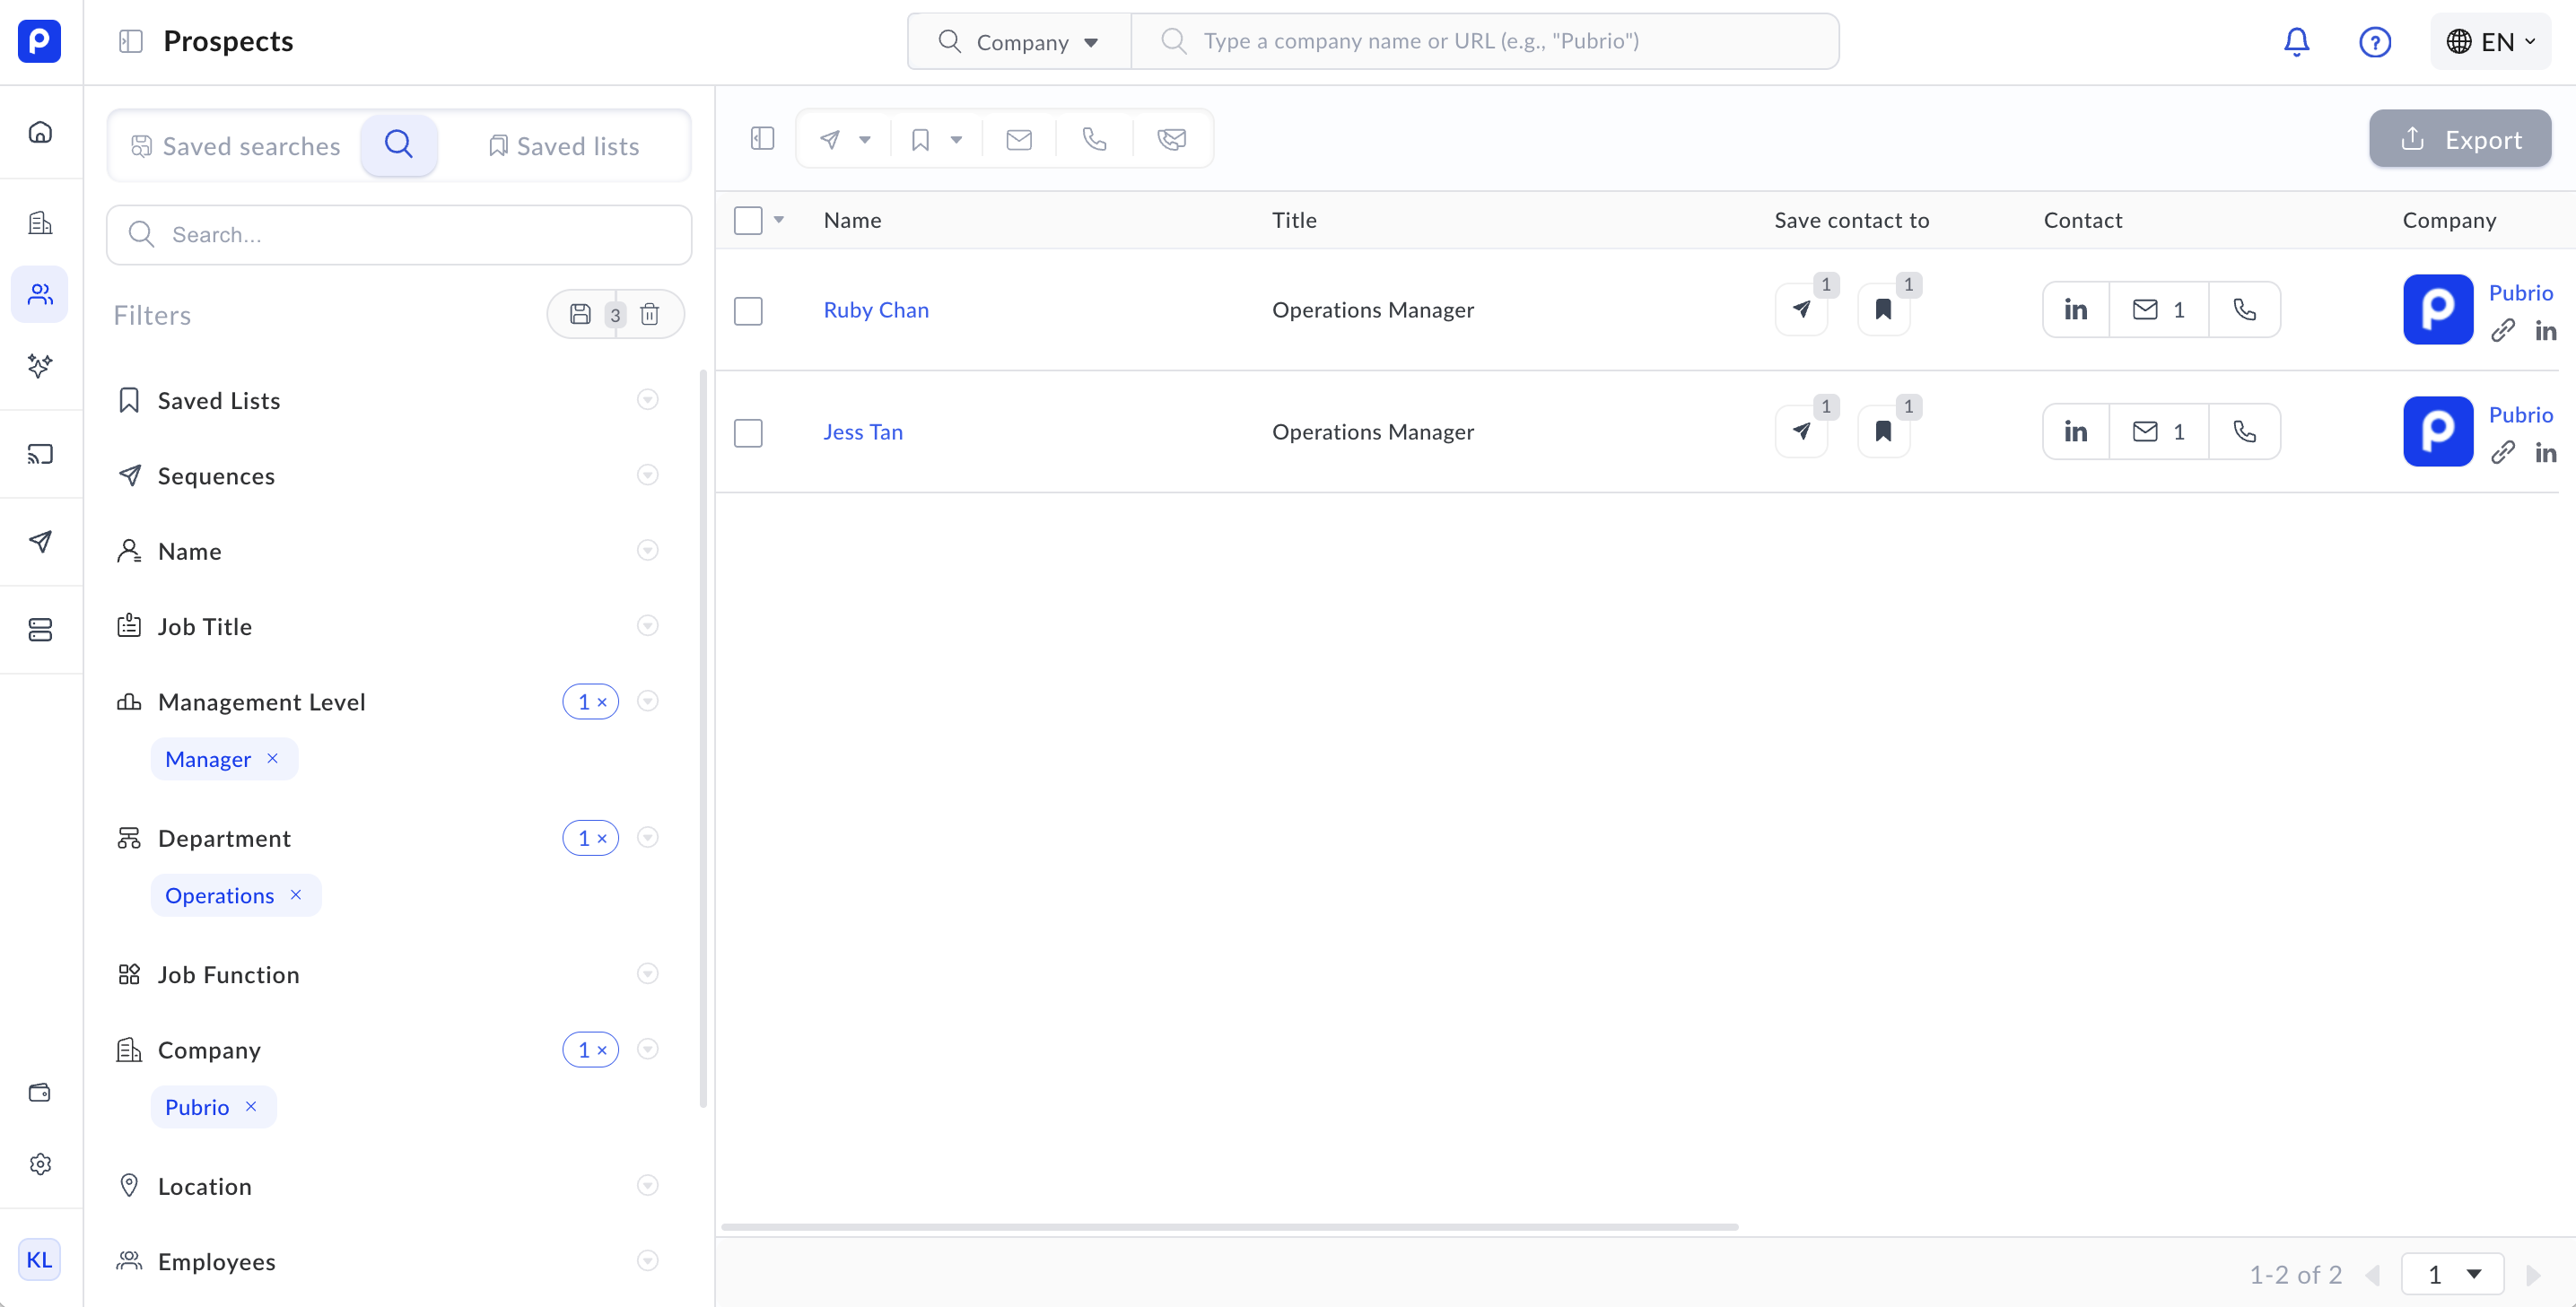Click the Export button
This screenshot has width=2576, height=1307.
2459,139
